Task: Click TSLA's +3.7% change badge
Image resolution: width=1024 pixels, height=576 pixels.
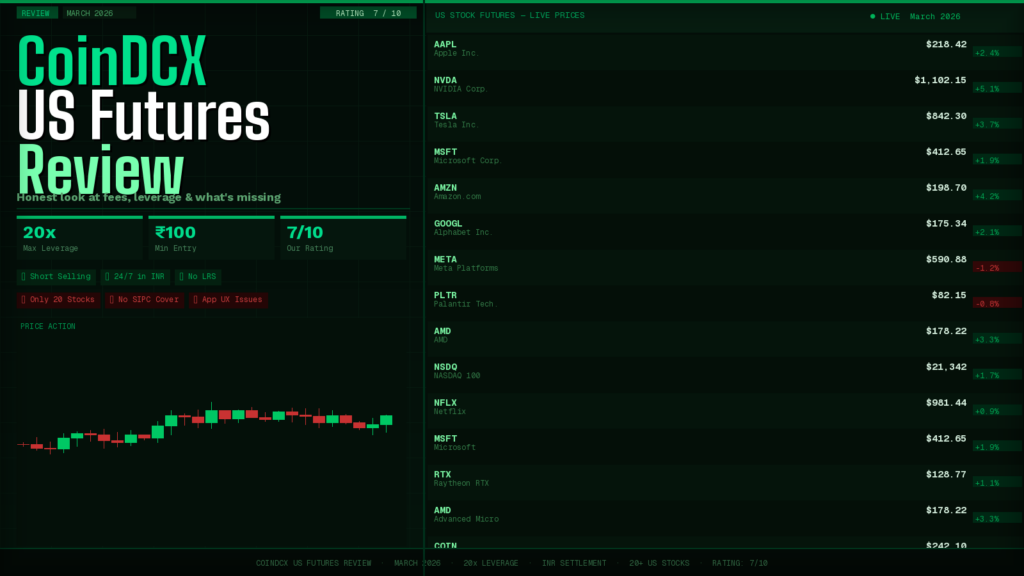Action: (x=996, y=124)
